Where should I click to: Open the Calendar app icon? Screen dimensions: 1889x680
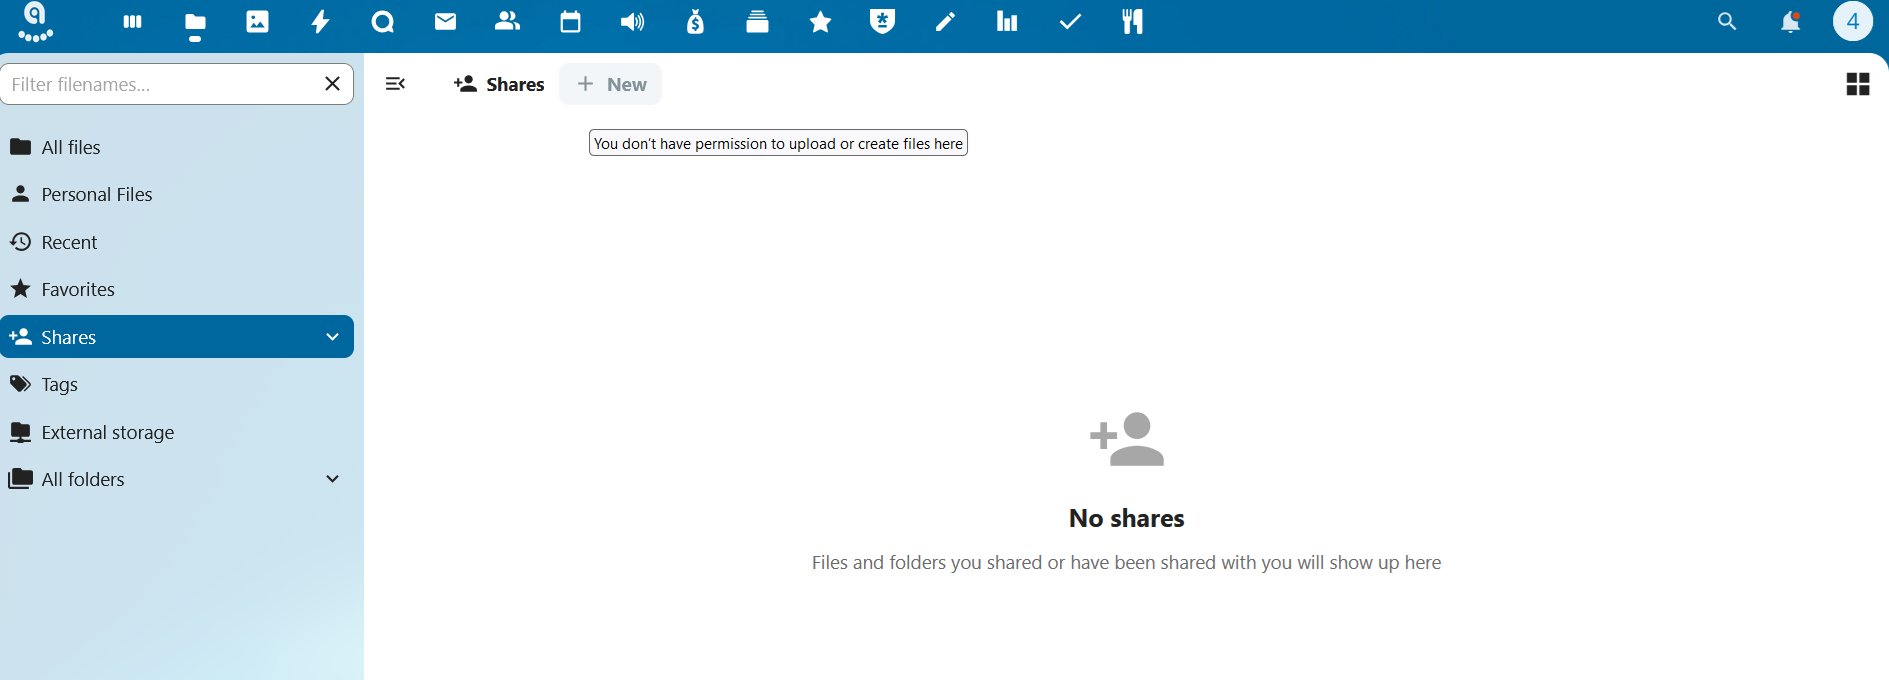pos(570,22)
